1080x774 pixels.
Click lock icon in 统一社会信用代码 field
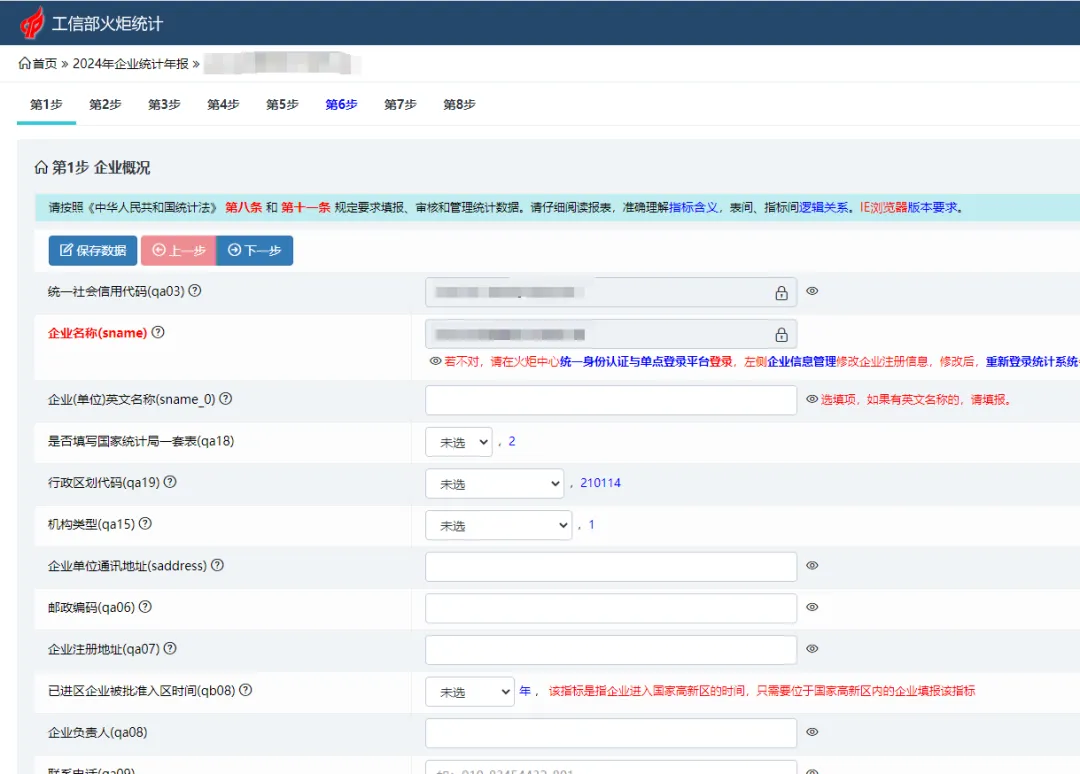[781, 293]
